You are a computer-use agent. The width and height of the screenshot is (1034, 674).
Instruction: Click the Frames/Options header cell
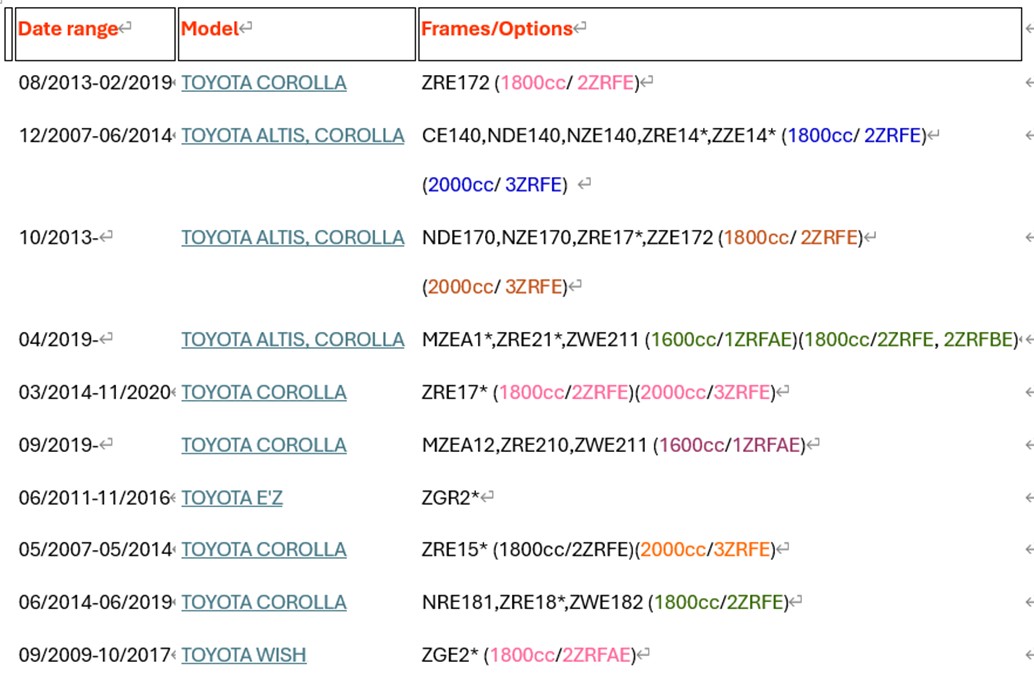(720, 34)
